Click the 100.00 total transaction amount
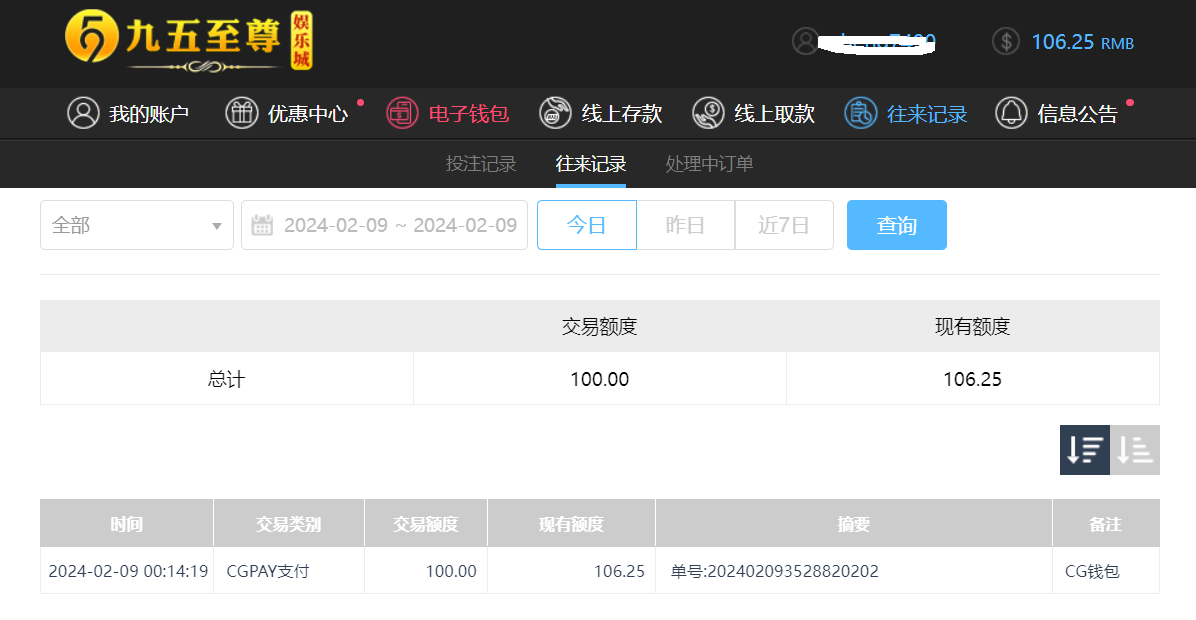Image resolution: width=1196 pixels, height=620 pixels. [600, 379]
